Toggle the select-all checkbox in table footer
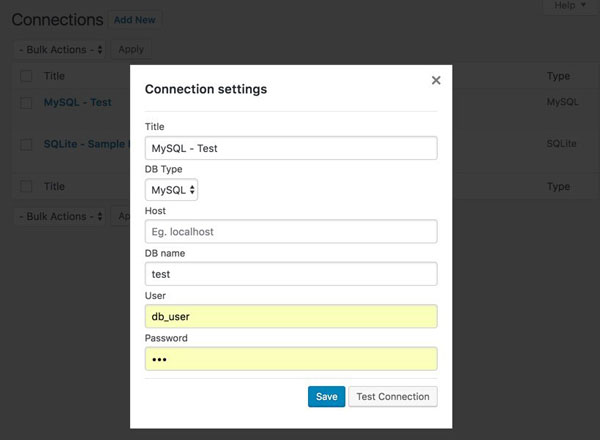Image resolution: width=600 pixels, height=440 pixels. tap(26, 186)
